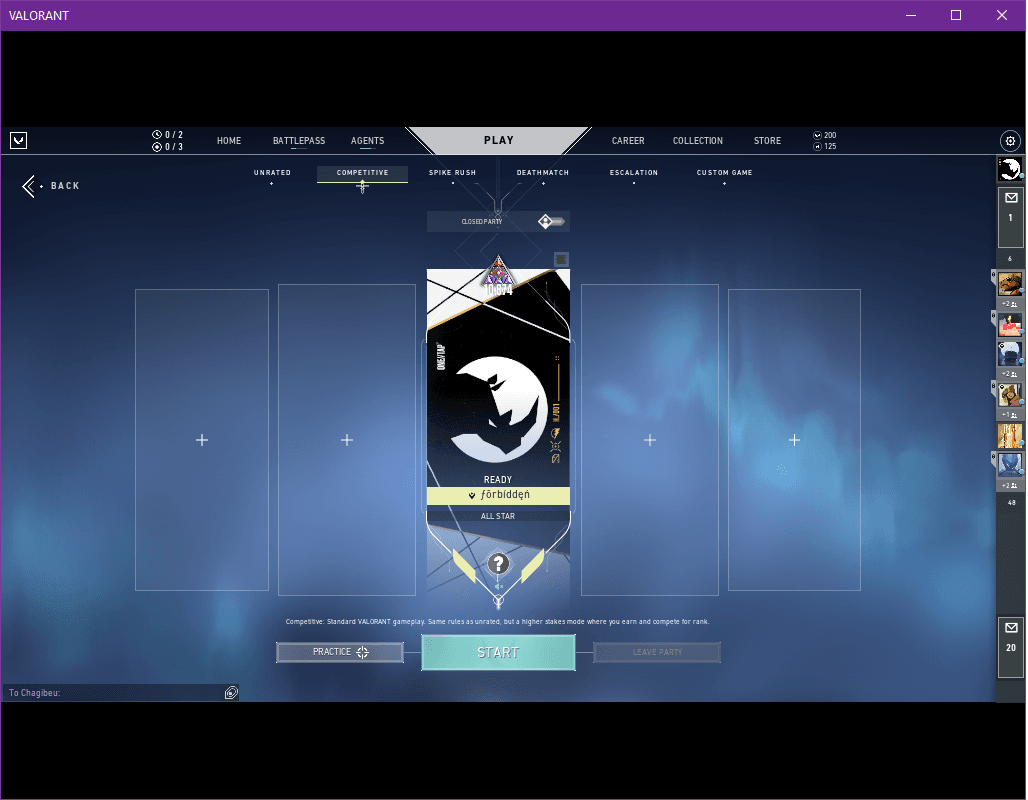Open the Battlepass menu
Viewport: 1028px width, 800px height.
pos(299,141)
